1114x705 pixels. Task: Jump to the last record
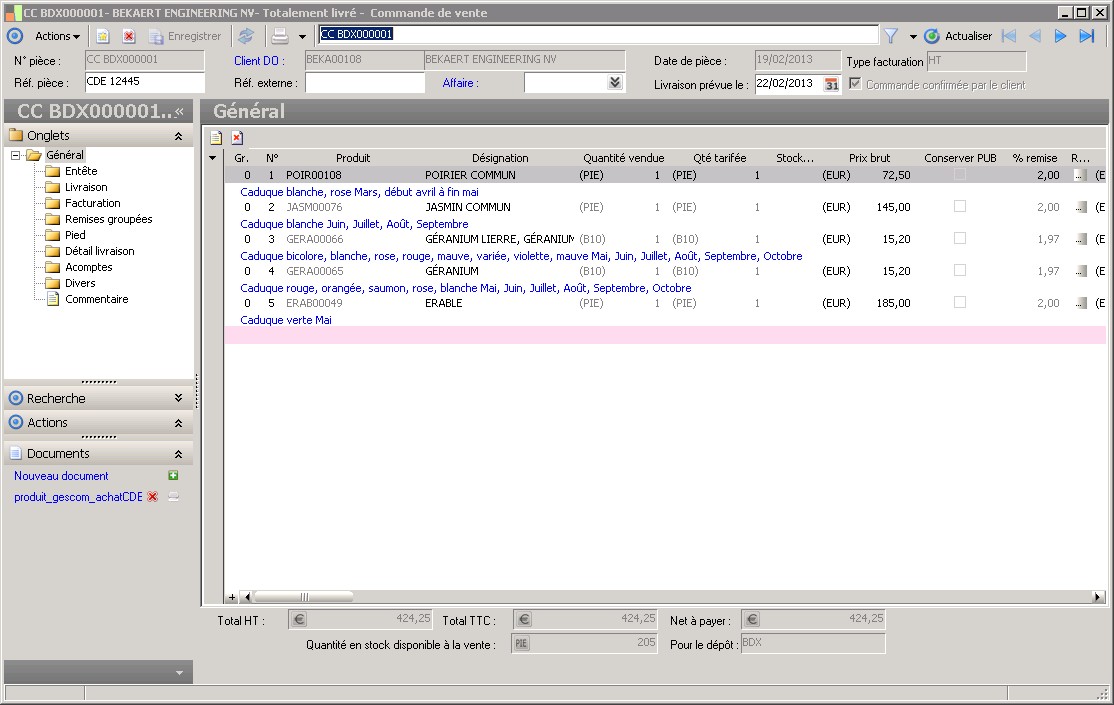(x=1087, y=36)
